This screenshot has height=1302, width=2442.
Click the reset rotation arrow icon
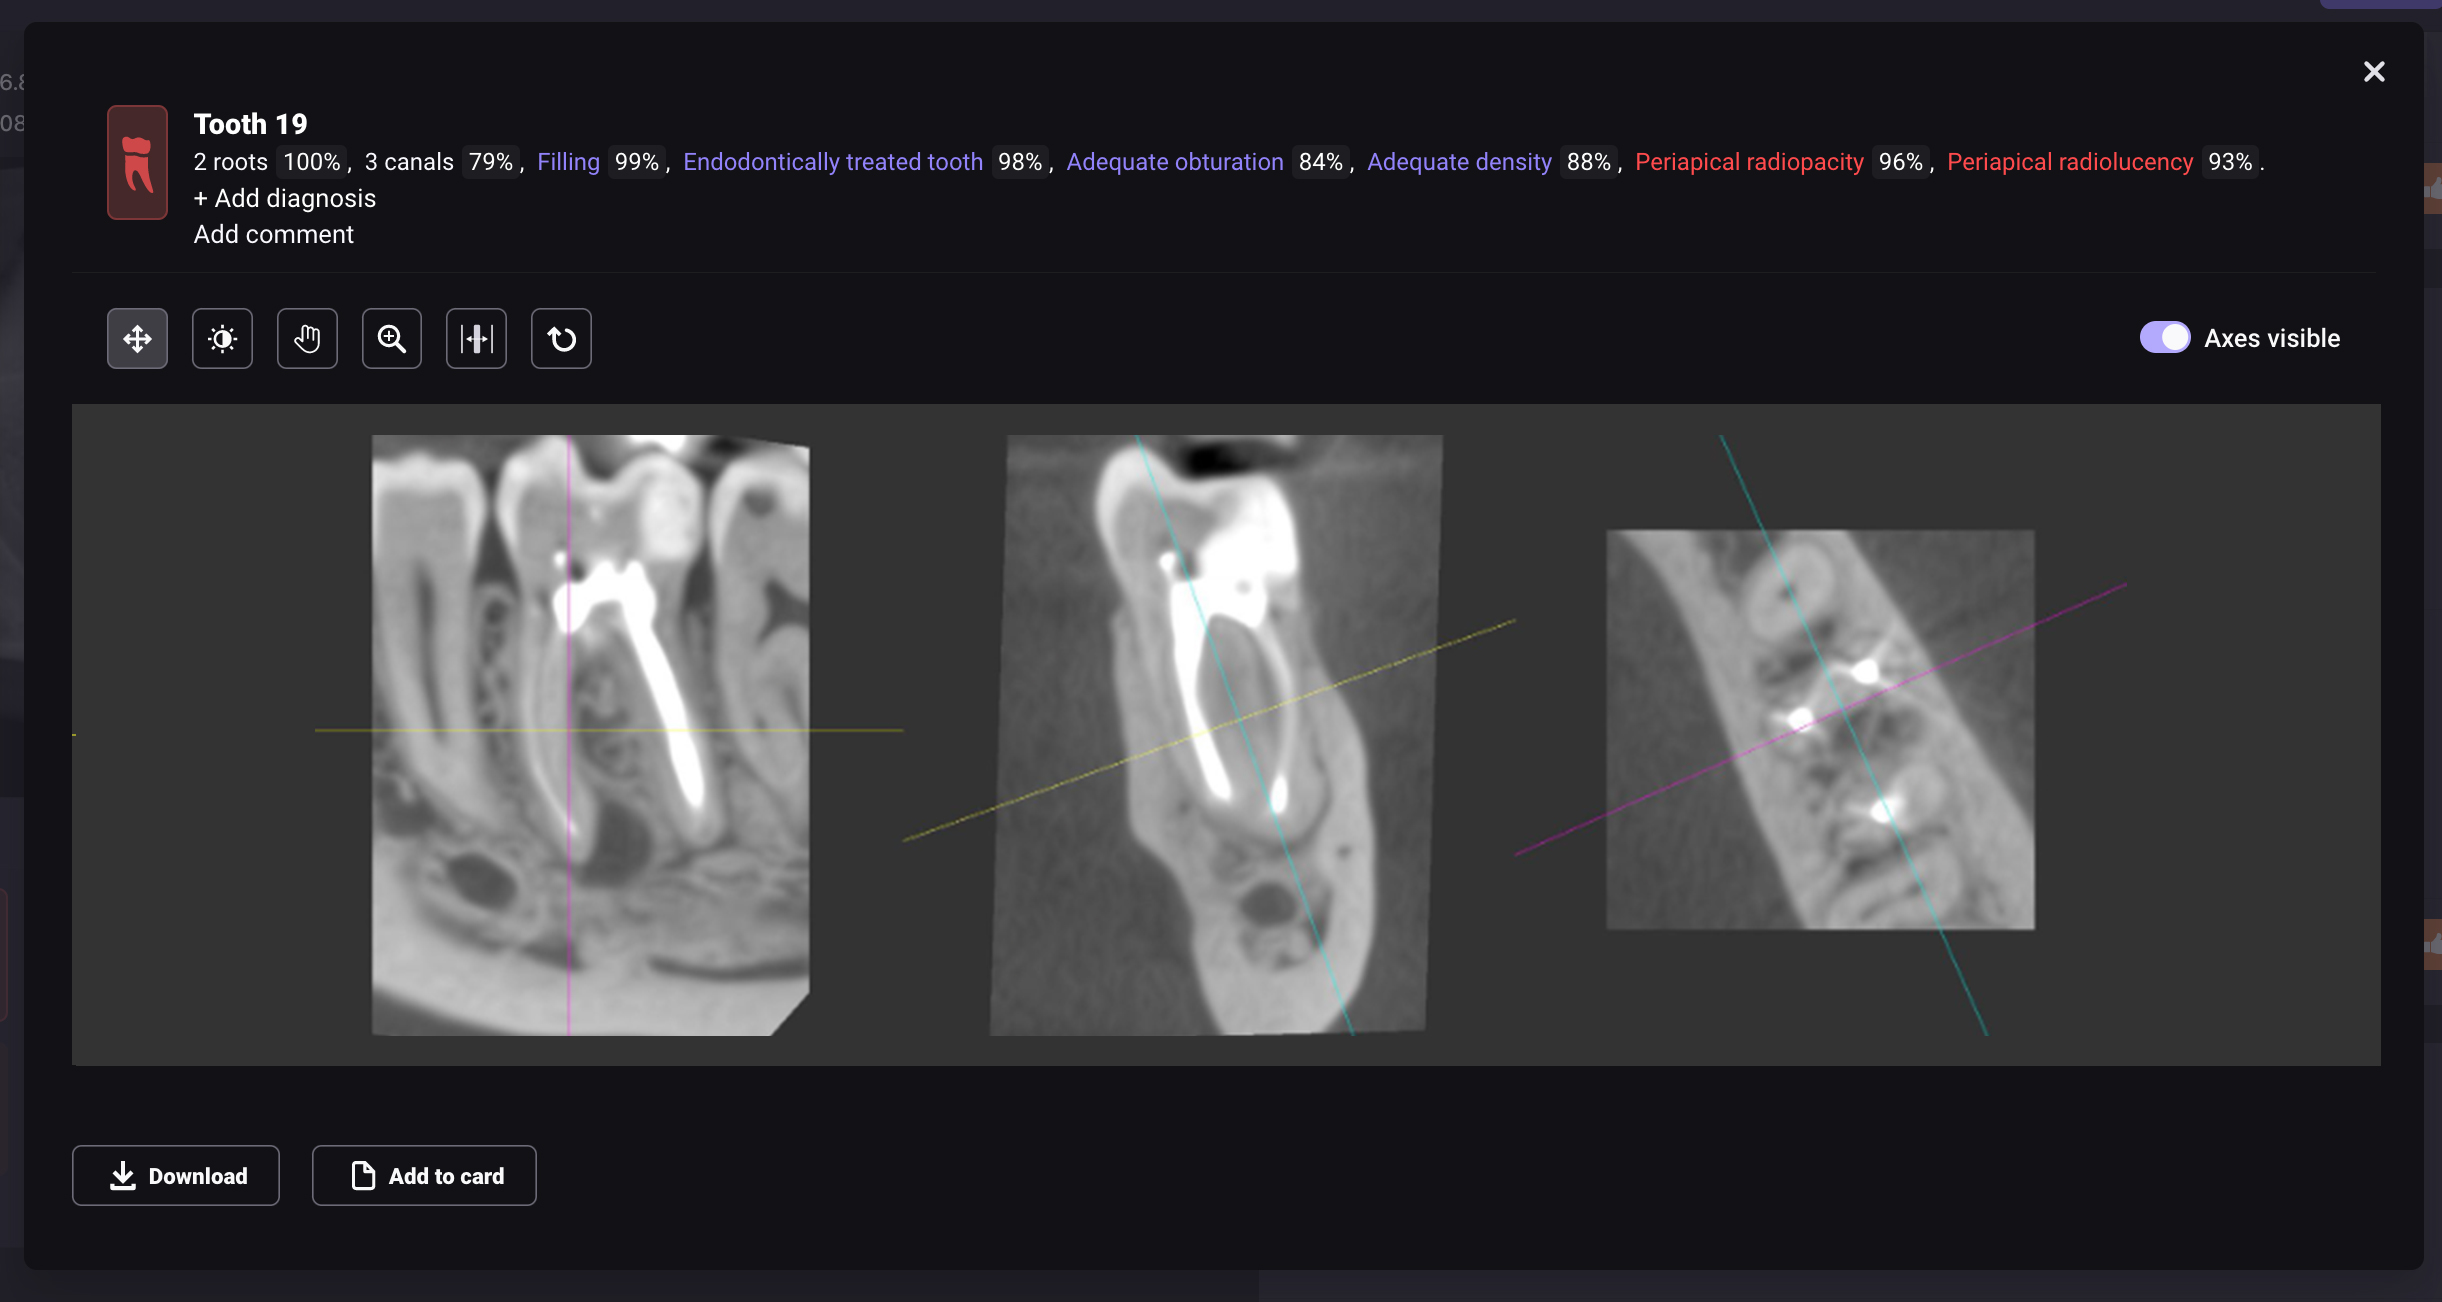tap(561, 339)
